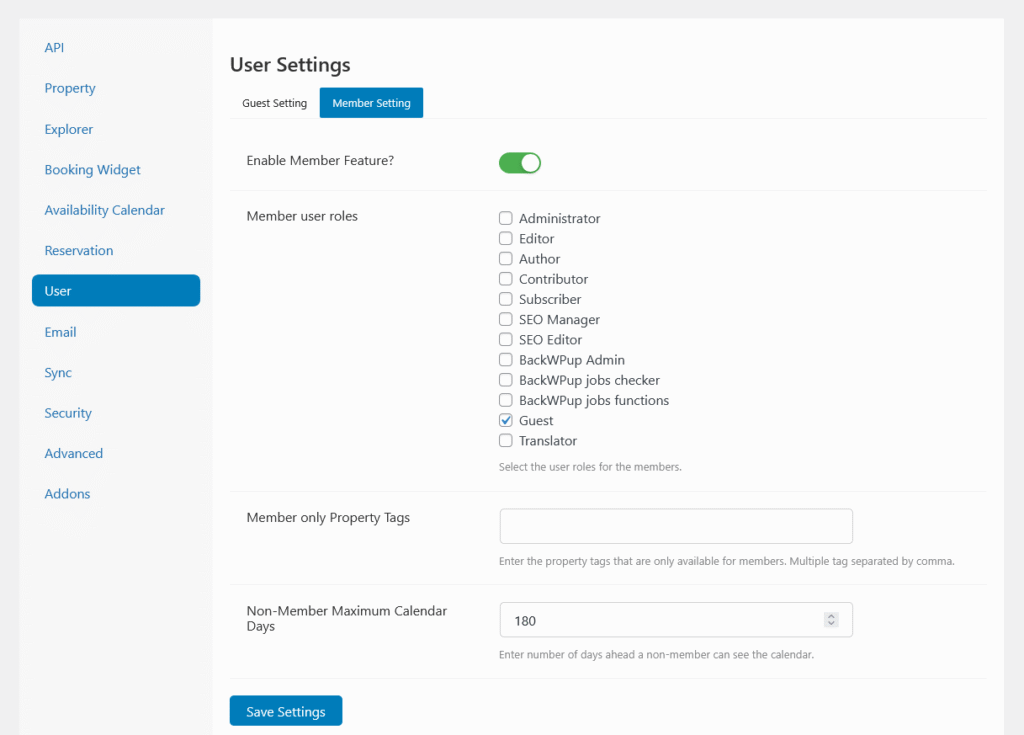Open the API settings section
The image size is (1024, 735).
pyautogui.click(x=54, y=48)
